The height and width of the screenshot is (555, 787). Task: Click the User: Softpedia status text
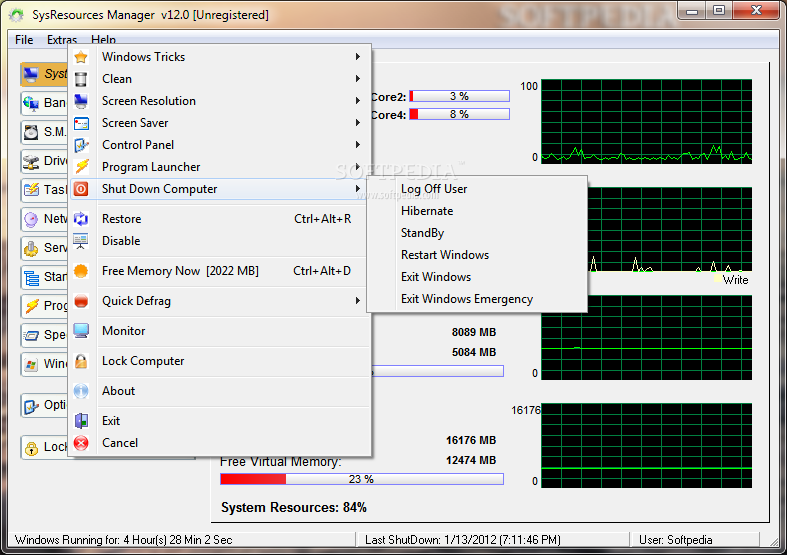(x=676, y=540)
